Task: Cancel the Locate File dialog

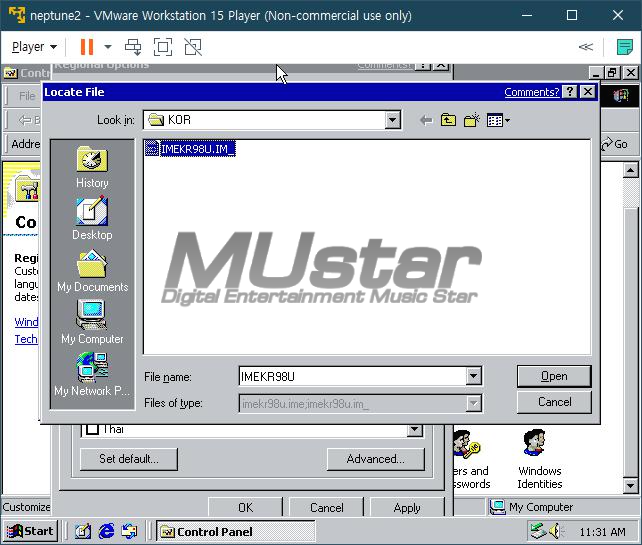Action: 554,402
